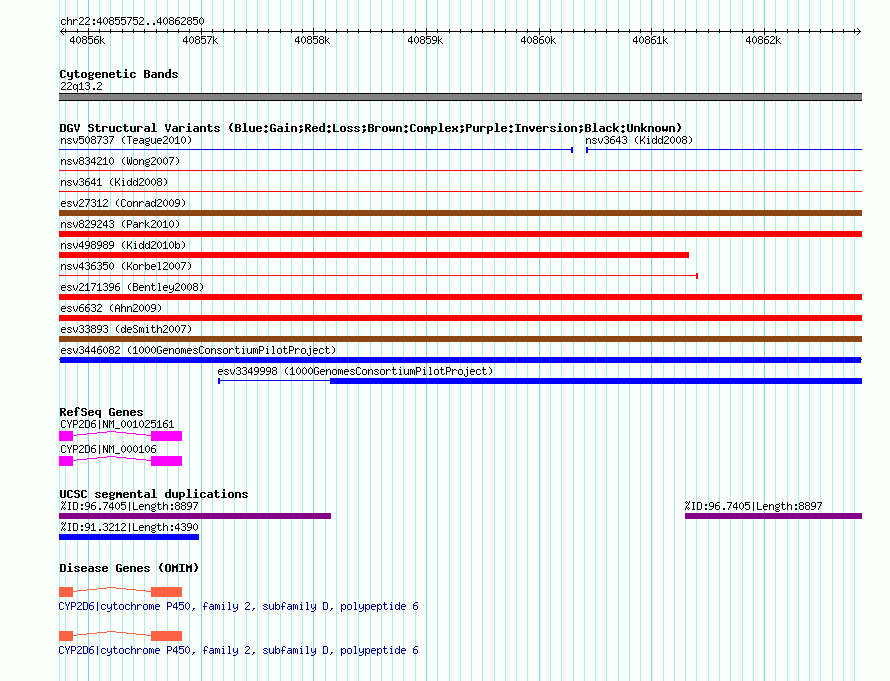The image size is (890, 681).
Task: Open the second CYP2D6 cytochrome P450 link
Action: click(x=238, y=650)
